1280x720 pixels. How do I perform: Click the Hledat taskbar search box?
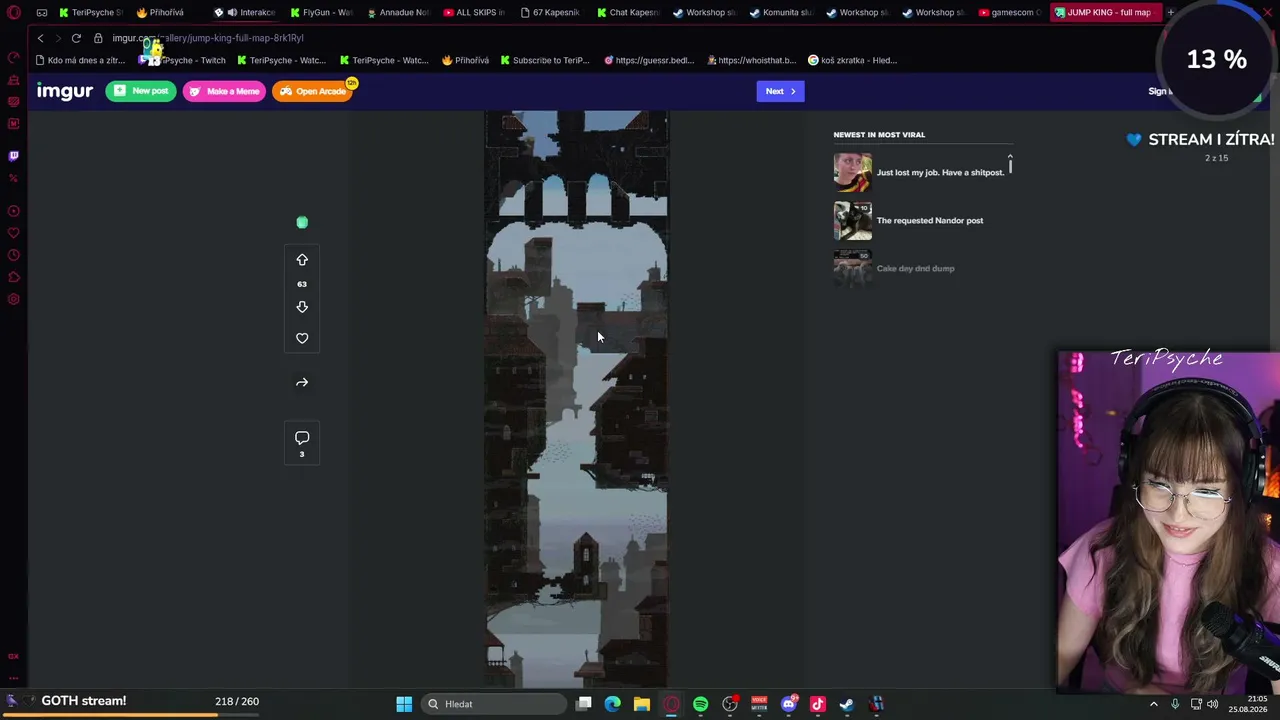pyautogui.click(x=492, y=704)
